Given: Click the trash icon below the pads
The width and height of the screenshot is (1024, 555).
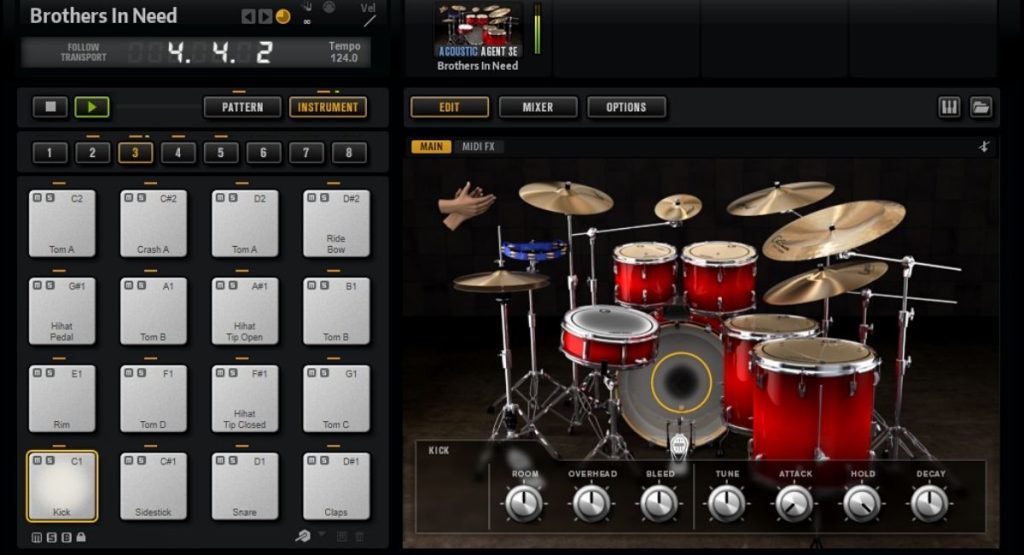Looking at the screenshot, I should 359,537.
